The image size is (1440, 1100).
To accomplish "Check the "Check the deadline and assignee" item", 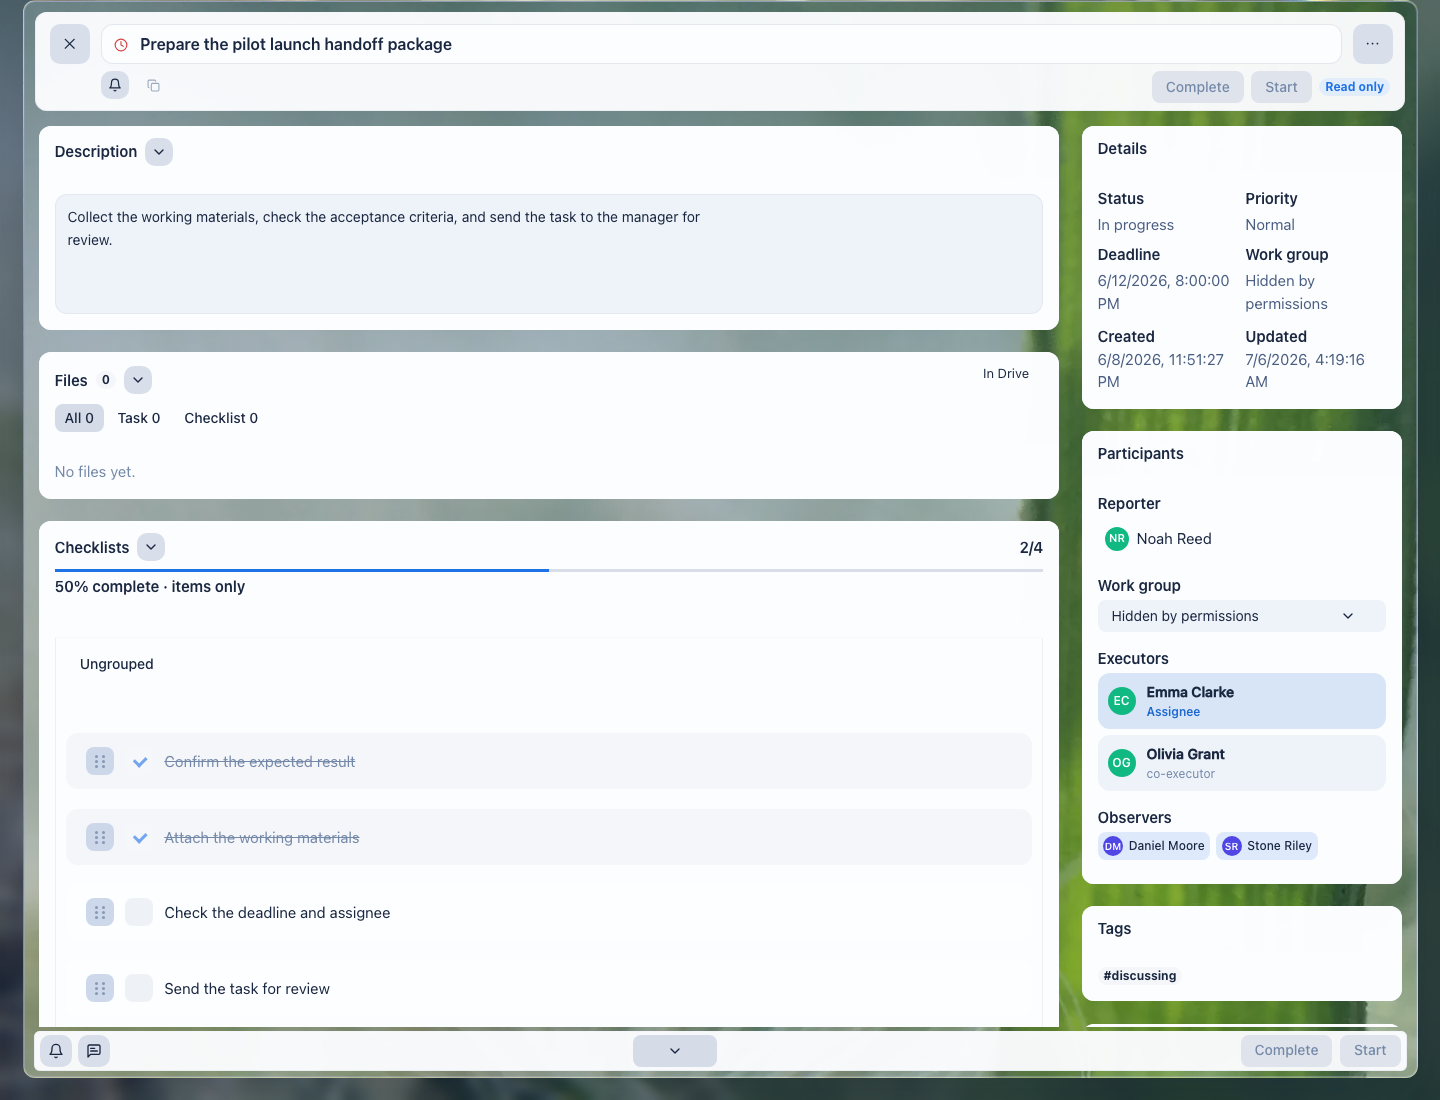I will tap(139, 912).
